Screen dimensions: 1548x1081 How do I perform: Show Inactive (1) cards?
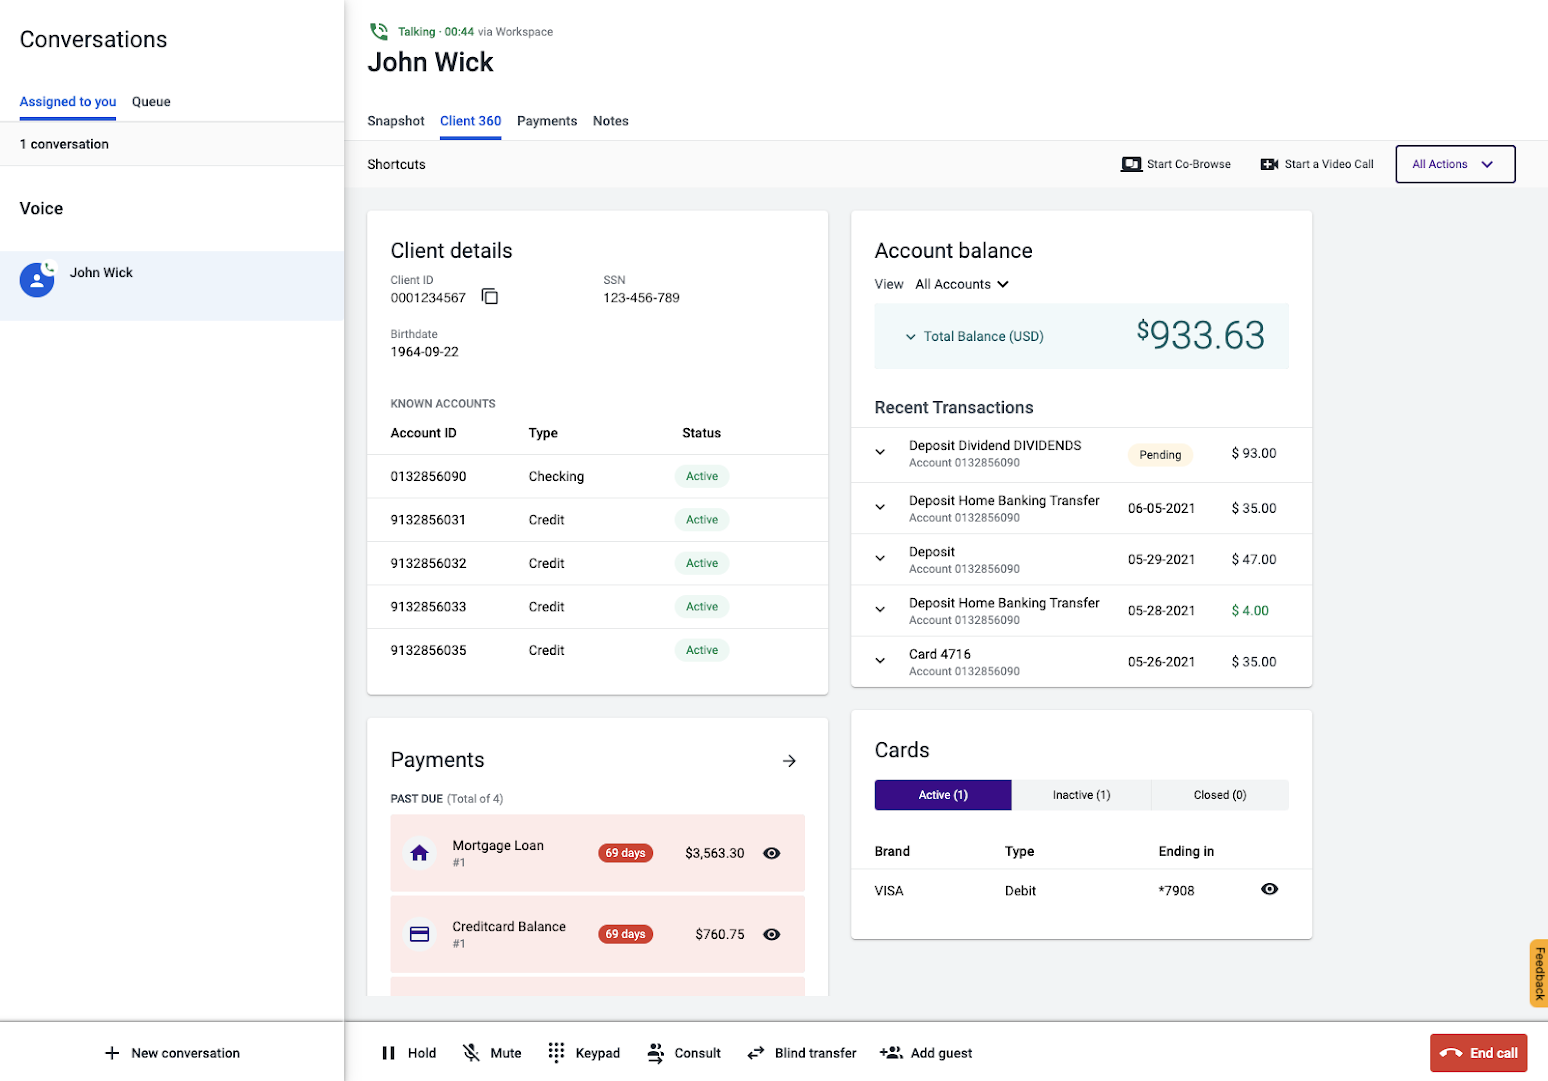(x=1081, y=795)
